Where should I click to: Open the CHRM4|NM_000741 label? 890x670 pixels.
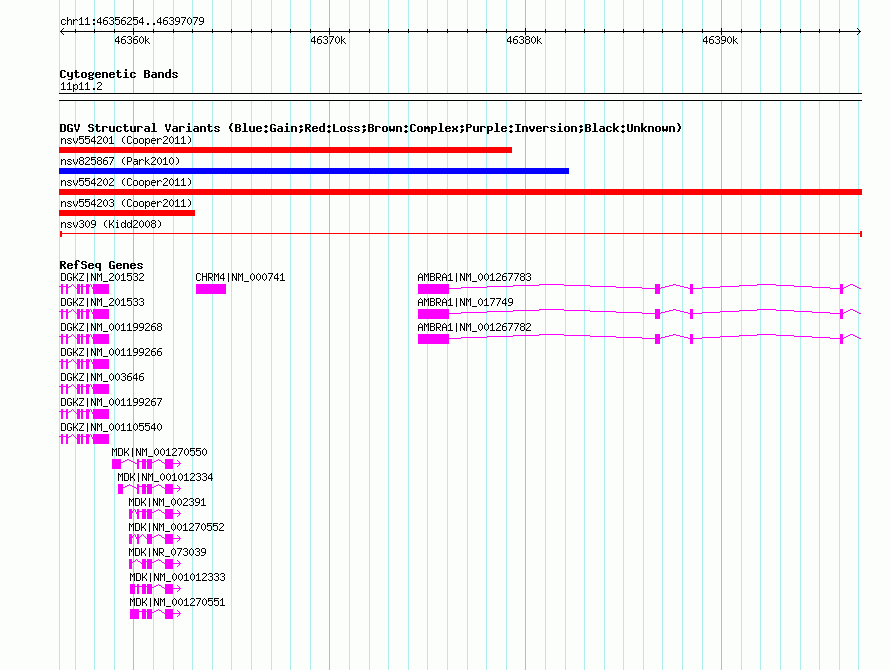coord(240,277)
